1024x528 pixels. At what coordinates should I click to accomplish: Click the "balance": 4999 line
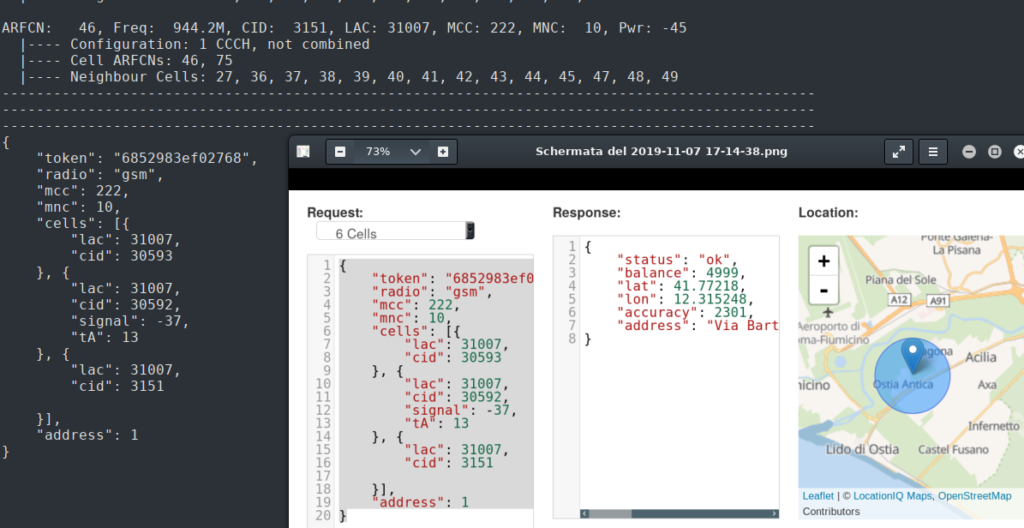coord(680,272)
